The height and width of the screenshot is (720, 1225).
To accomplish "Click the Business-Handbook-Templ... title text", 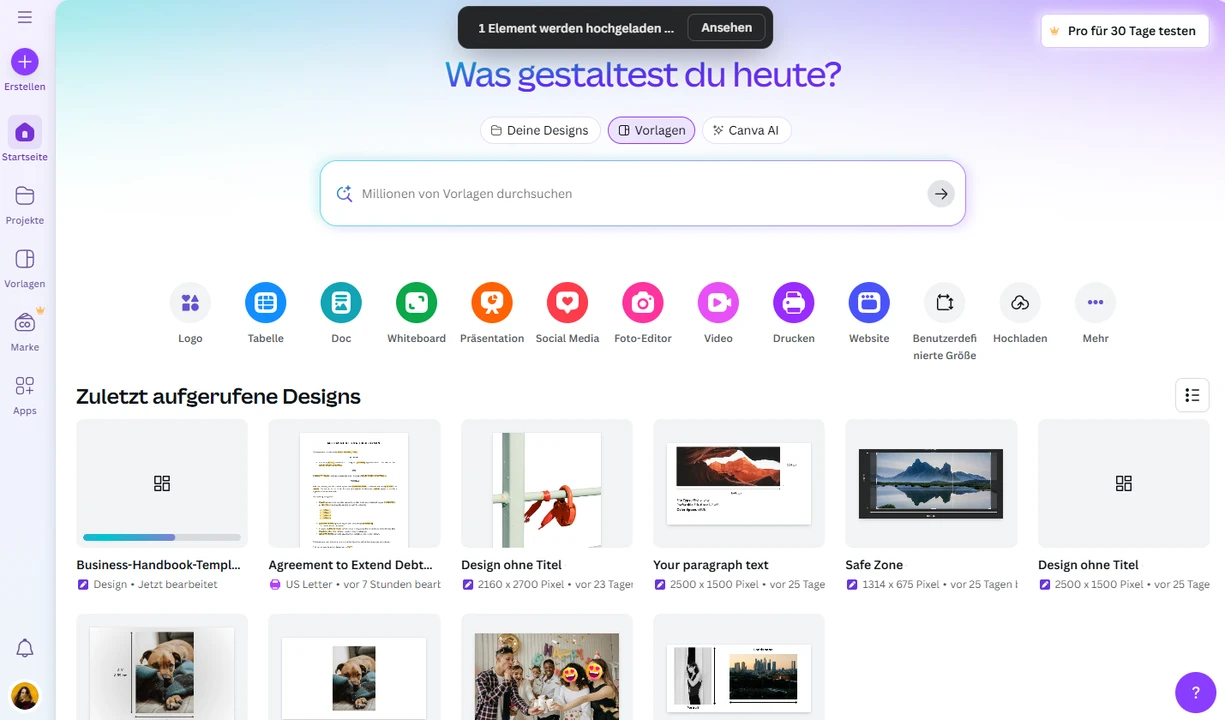I will (x=158, y=565).
